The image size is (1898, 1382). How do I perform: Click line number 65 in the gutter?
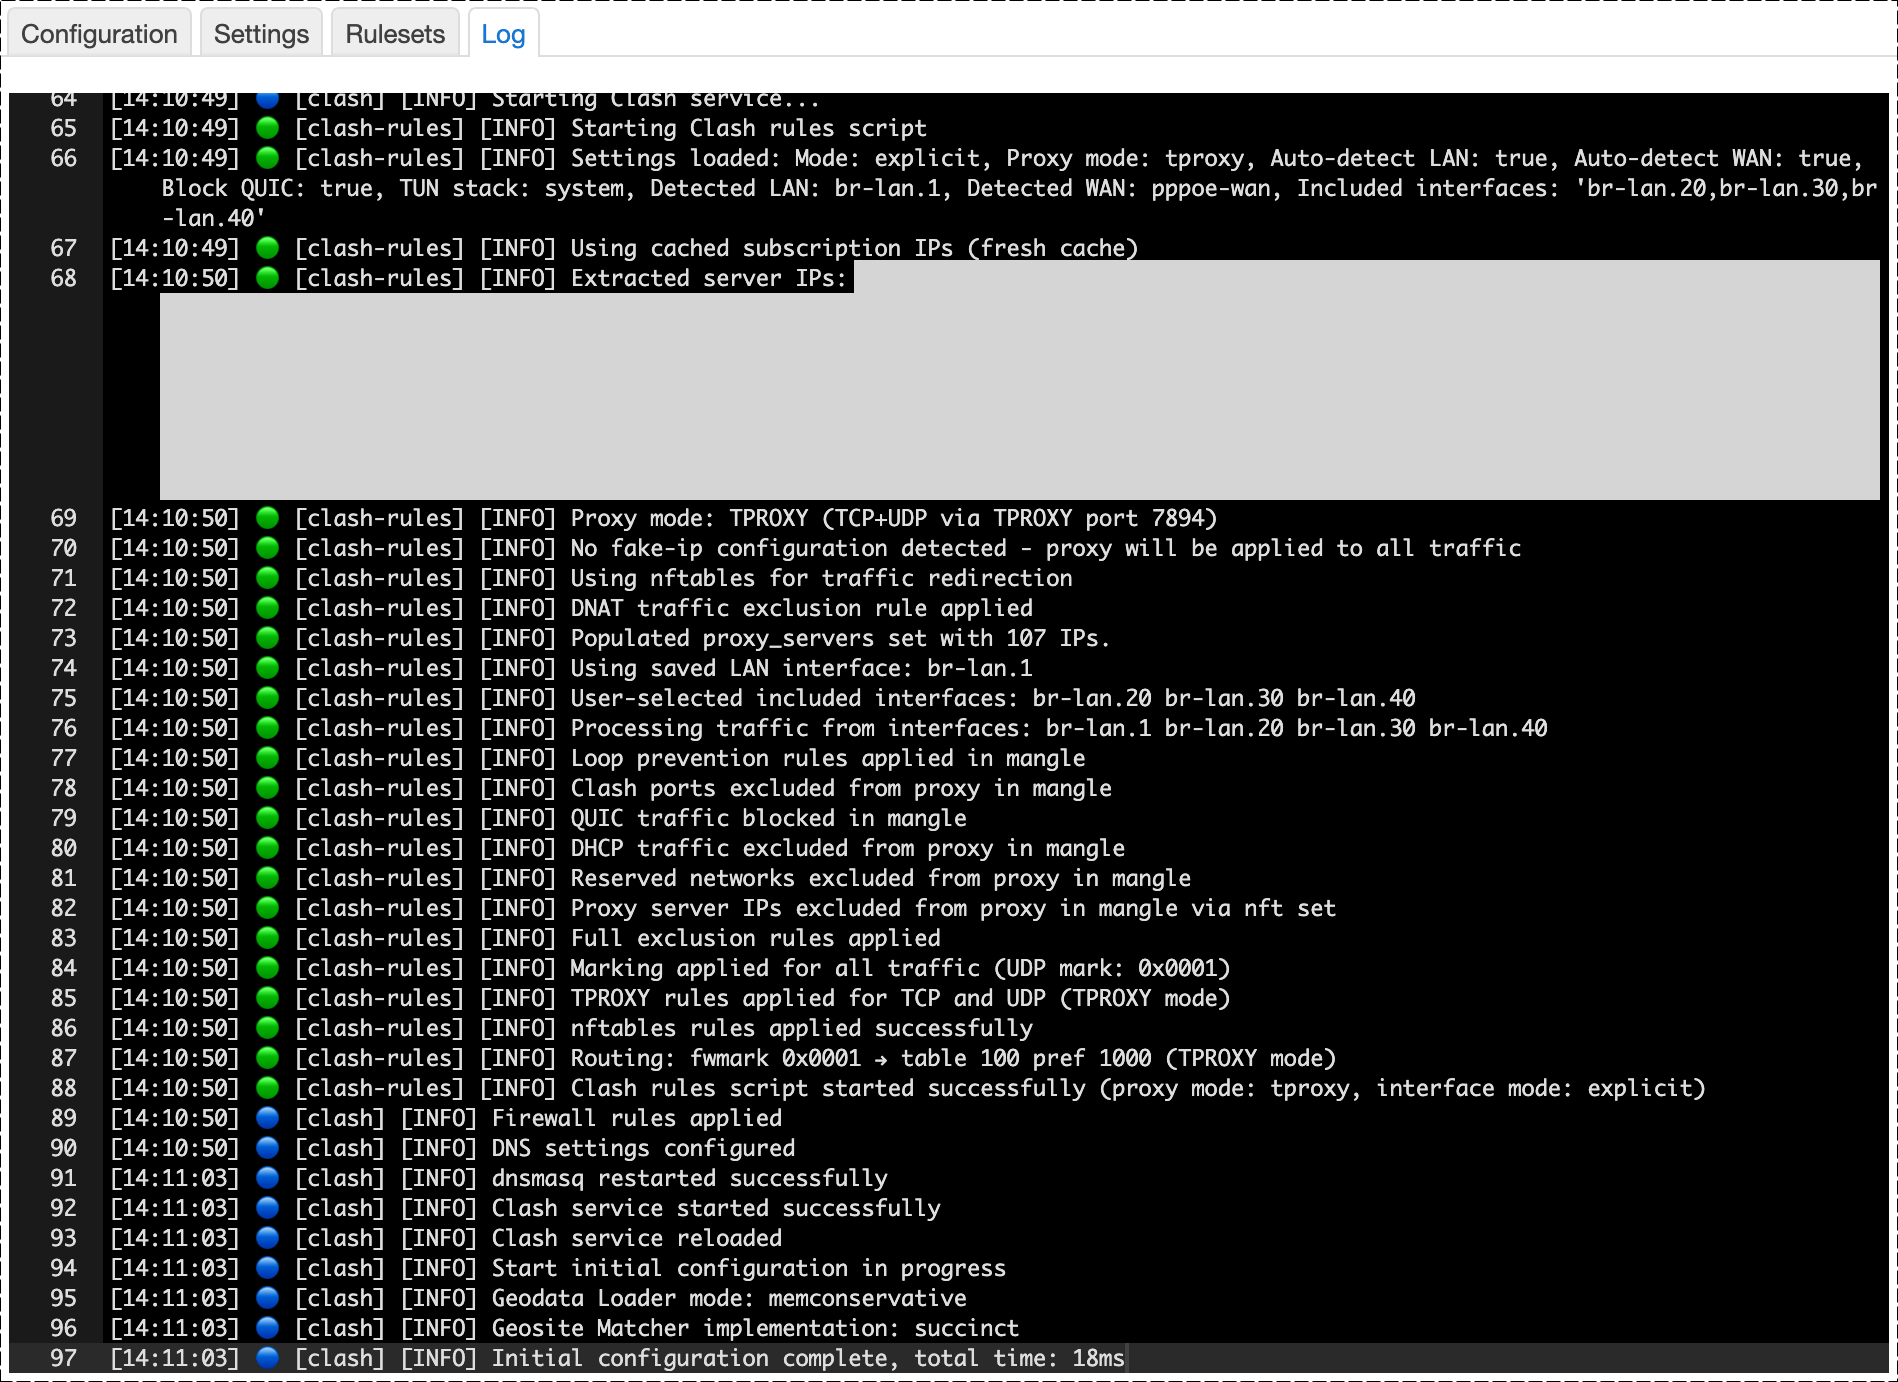63,128
